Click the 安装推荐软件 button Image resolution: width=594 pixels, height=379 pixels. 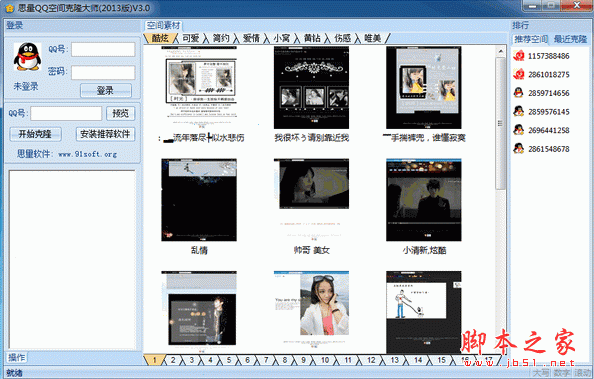click(105, 134)
